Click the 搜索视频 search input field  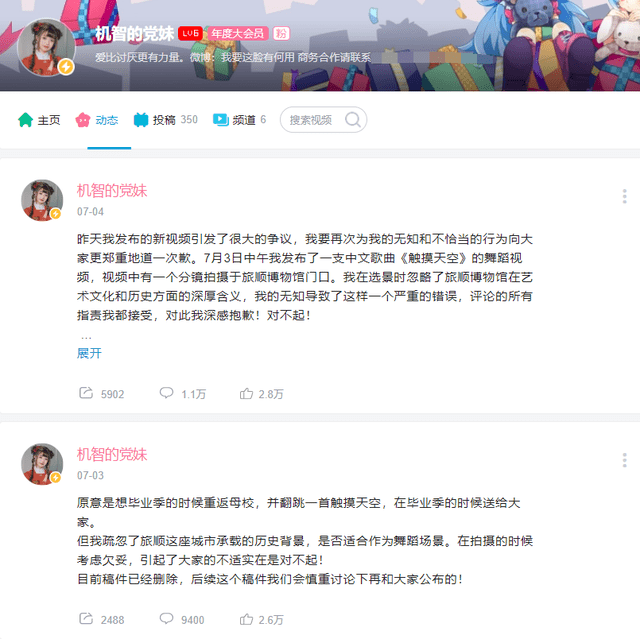point(311,120)
